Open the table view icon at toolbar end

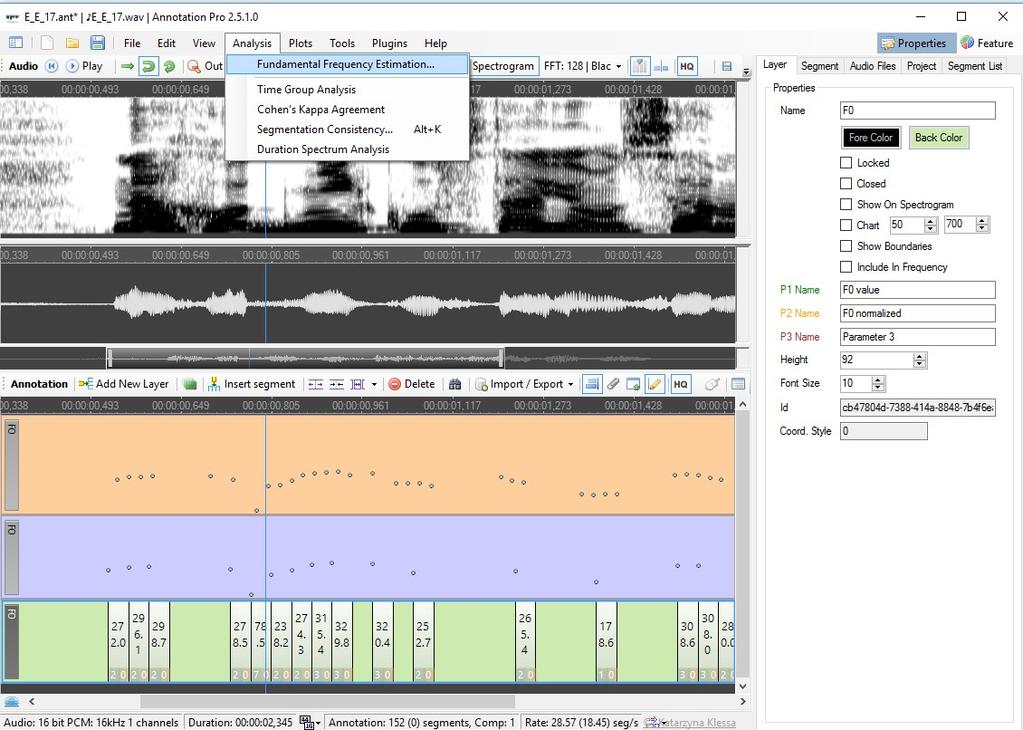pyautogui.click(x=738, y=384)
